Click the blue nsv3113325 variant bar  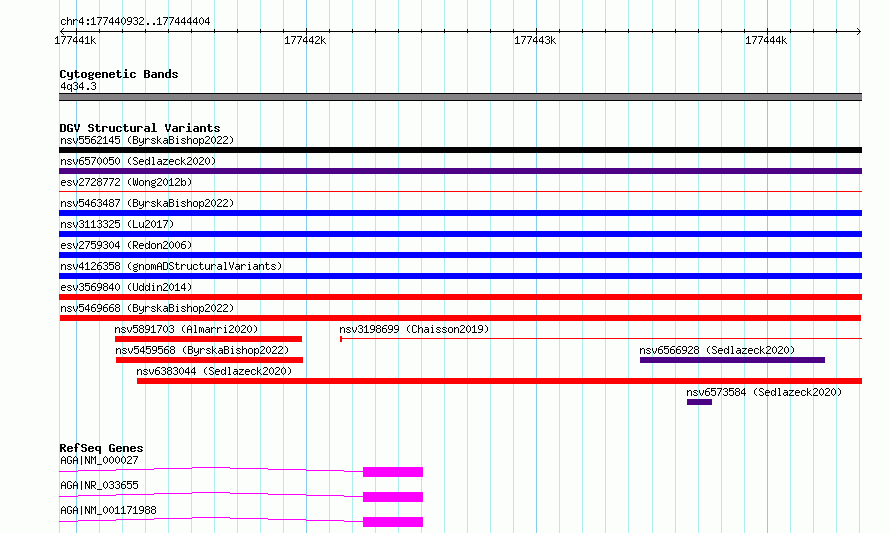coord(460,234)
